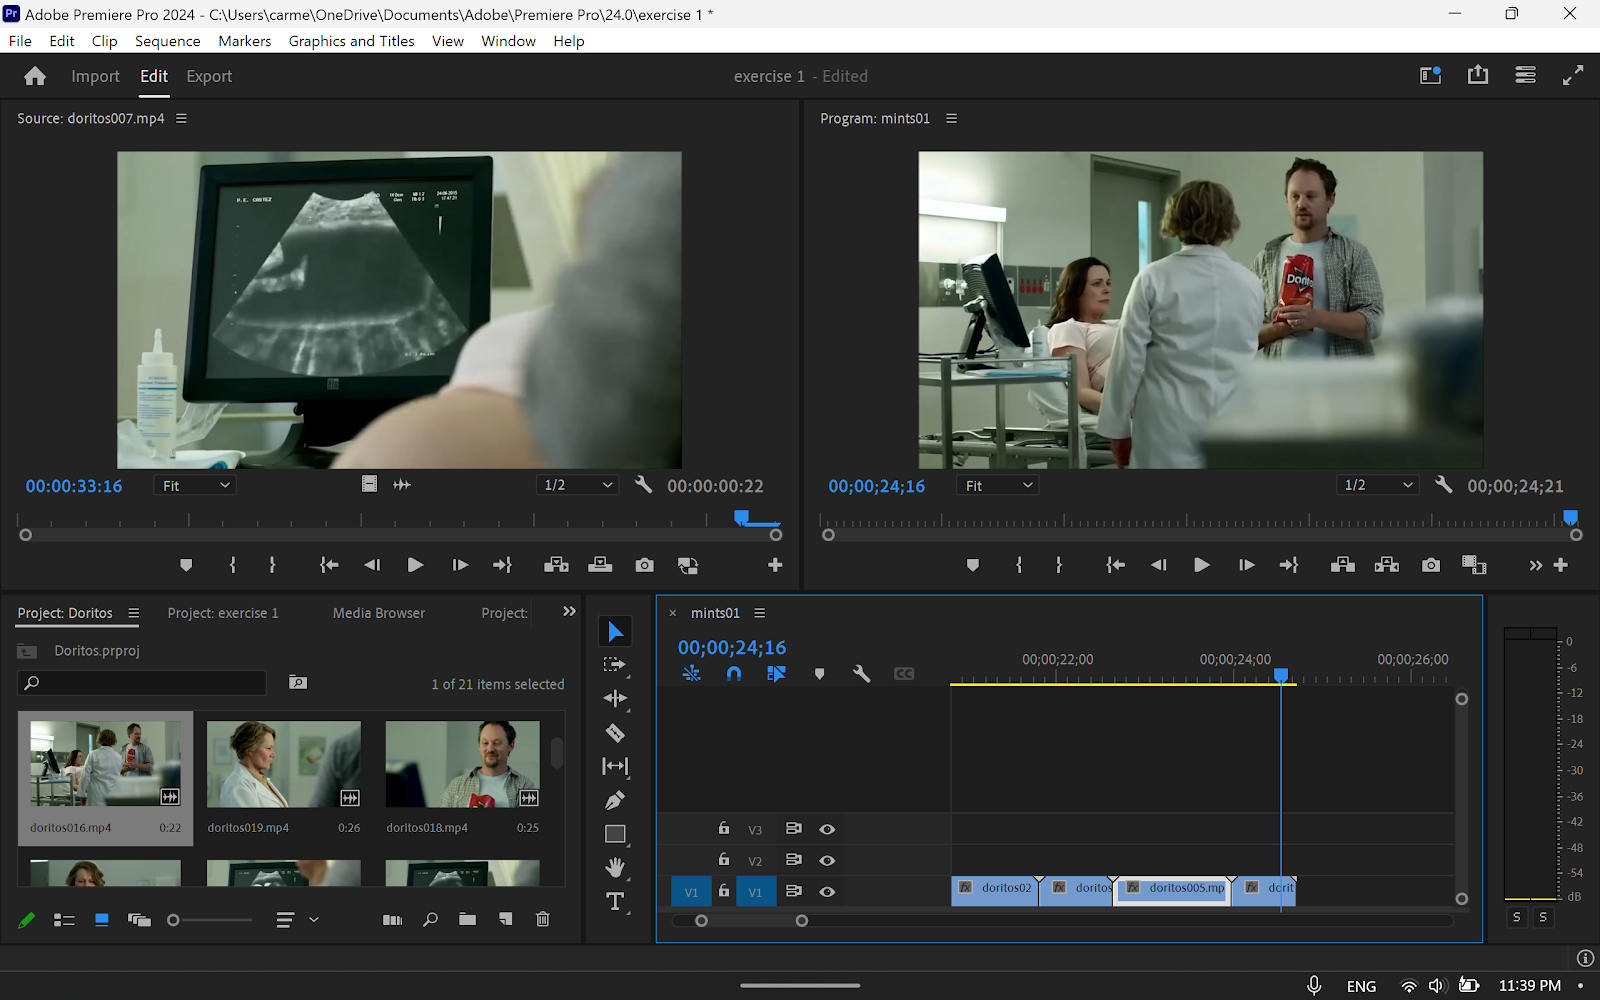Viewport: 1600px width, 1000px height.
Task: Toggle Snap in Timeline magnet
Action: point(734,674)
